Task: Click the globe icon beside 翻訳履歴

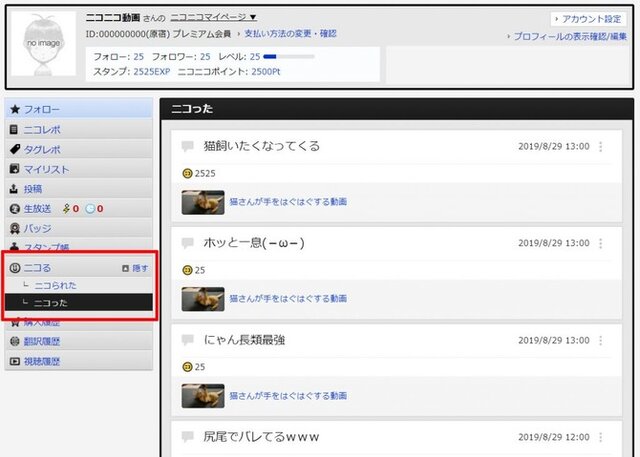Action: point(15,341)
